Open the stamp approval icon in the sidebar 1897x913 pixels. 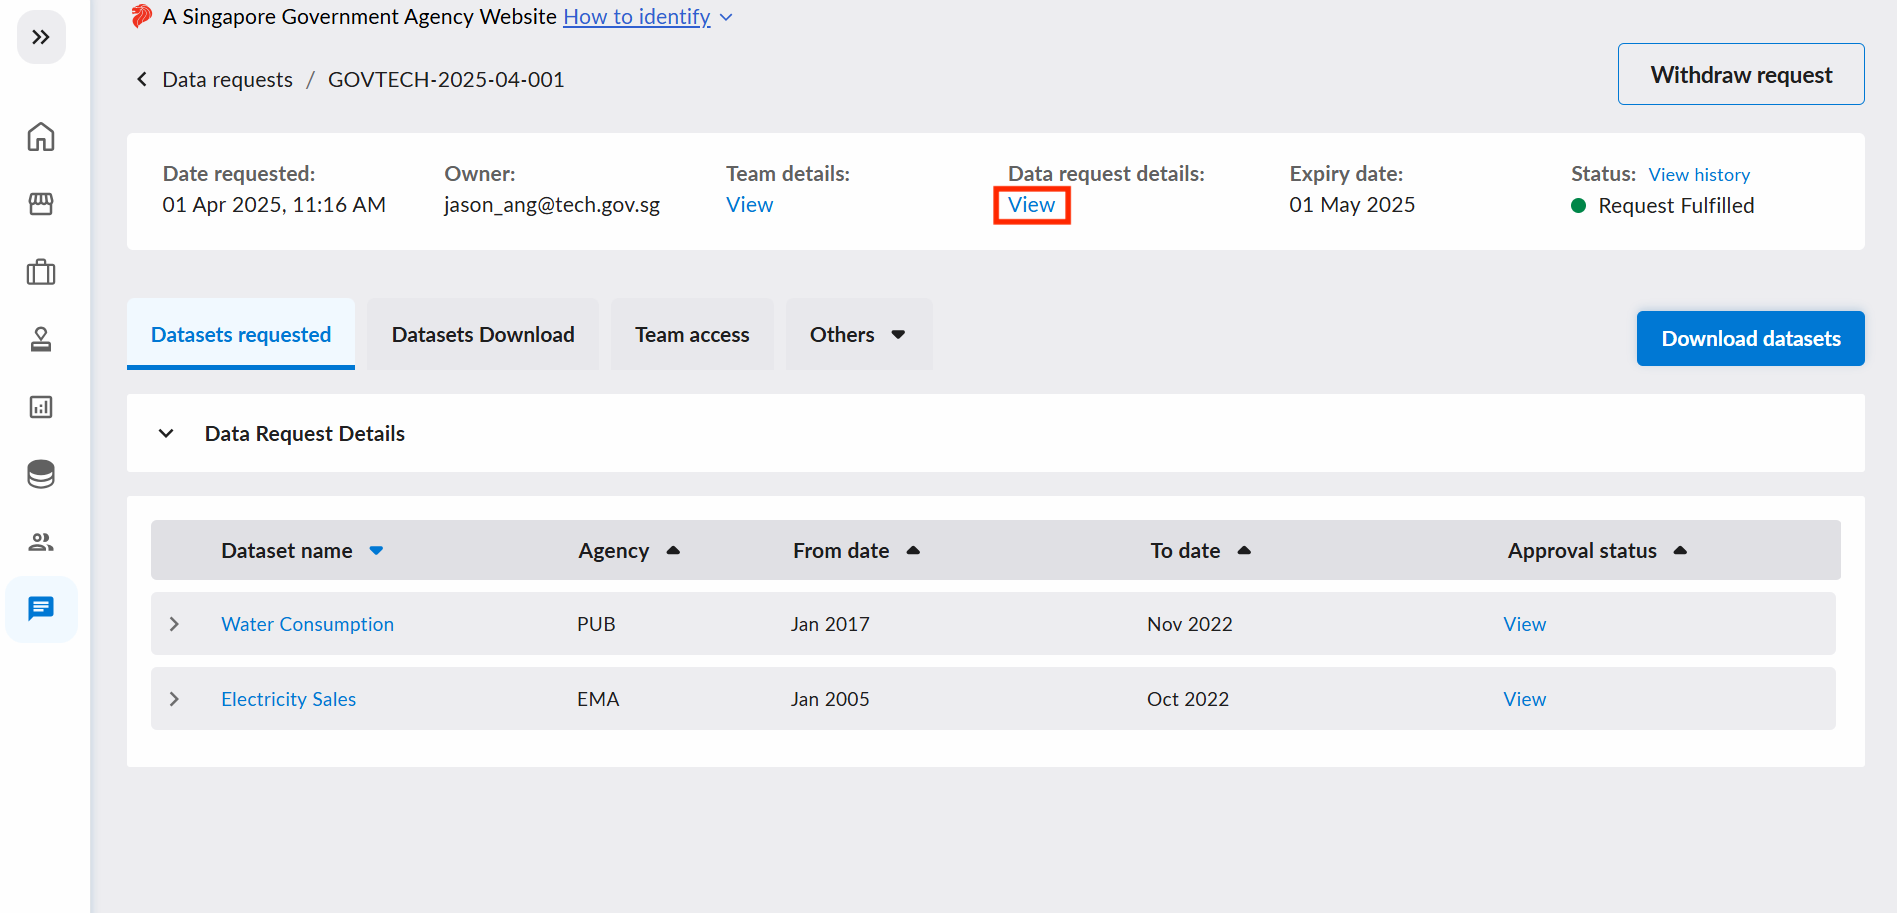[41, 339]
